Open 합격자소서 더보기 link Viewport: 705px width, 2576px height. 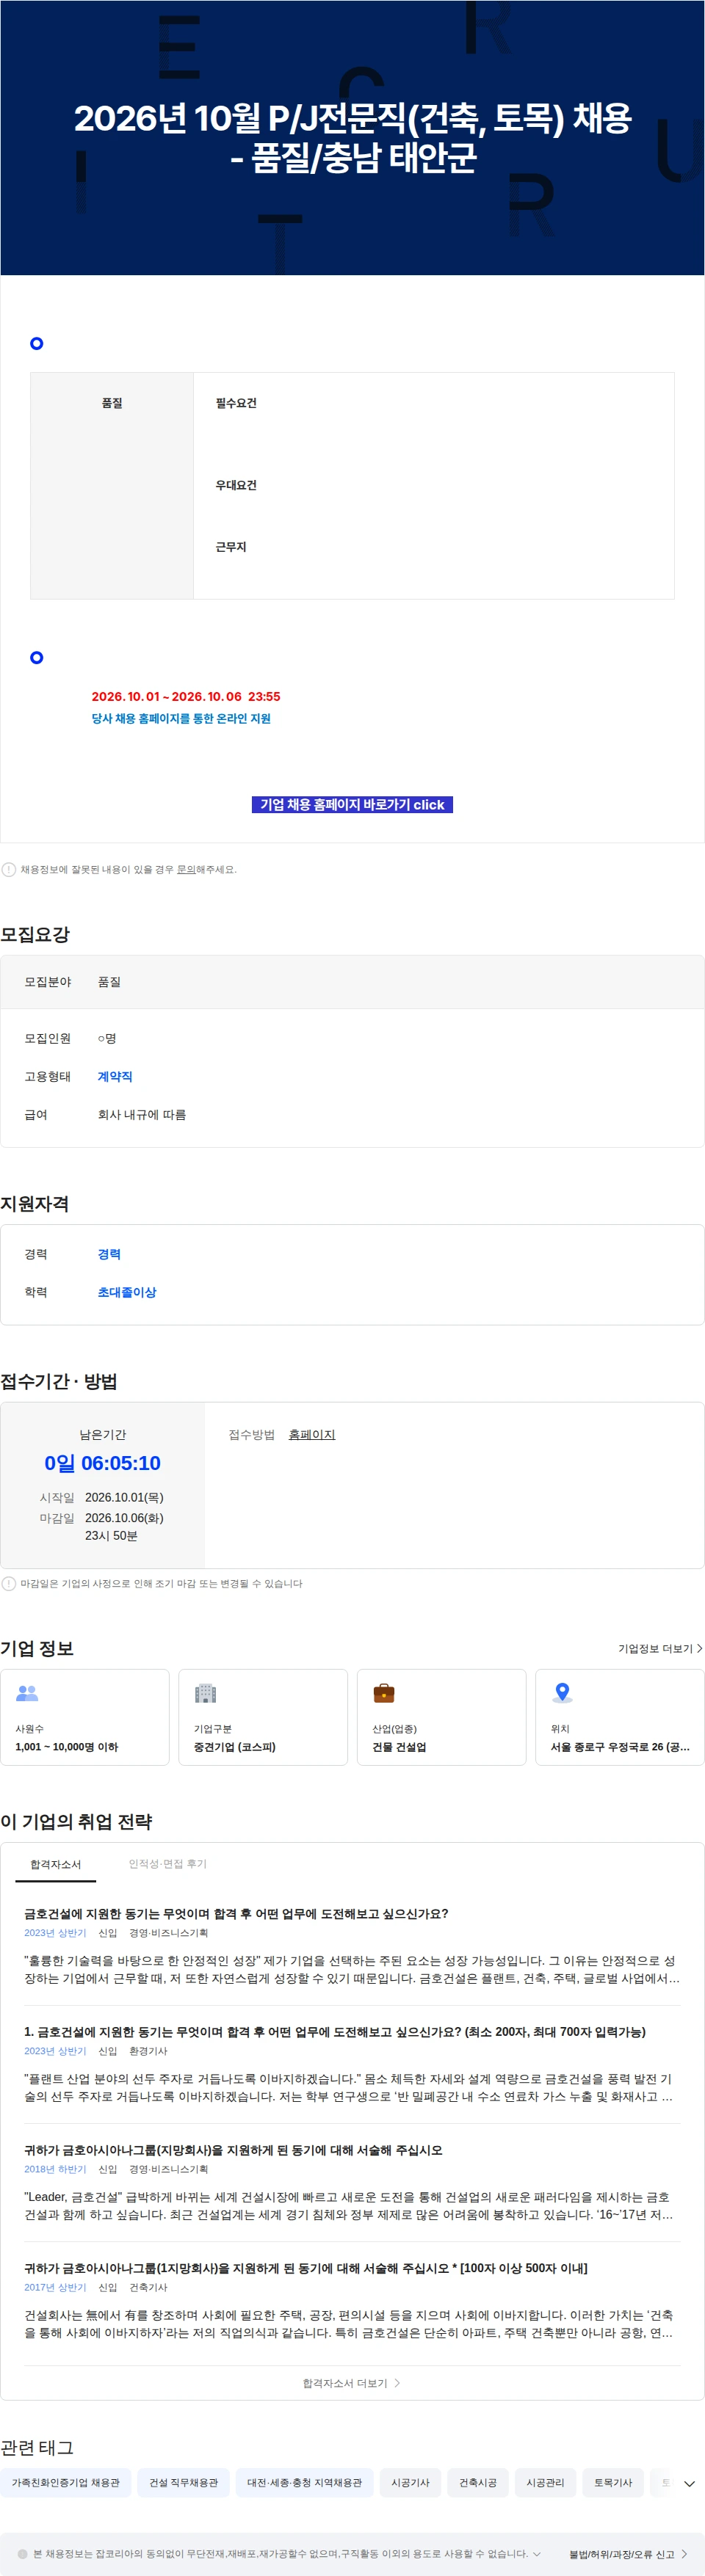coord(352,2383)
